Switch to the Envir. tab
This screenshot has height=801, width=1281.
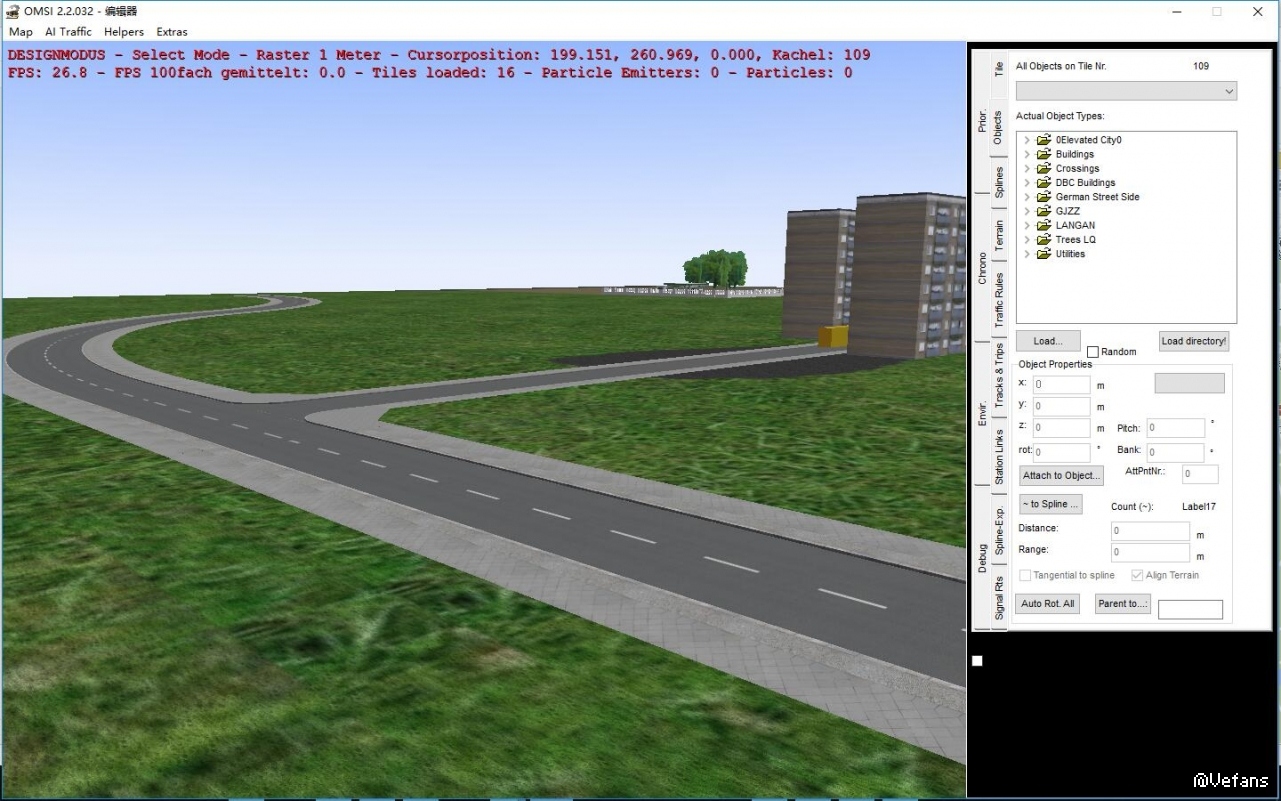pyautogui.click(x=982, y=413)
